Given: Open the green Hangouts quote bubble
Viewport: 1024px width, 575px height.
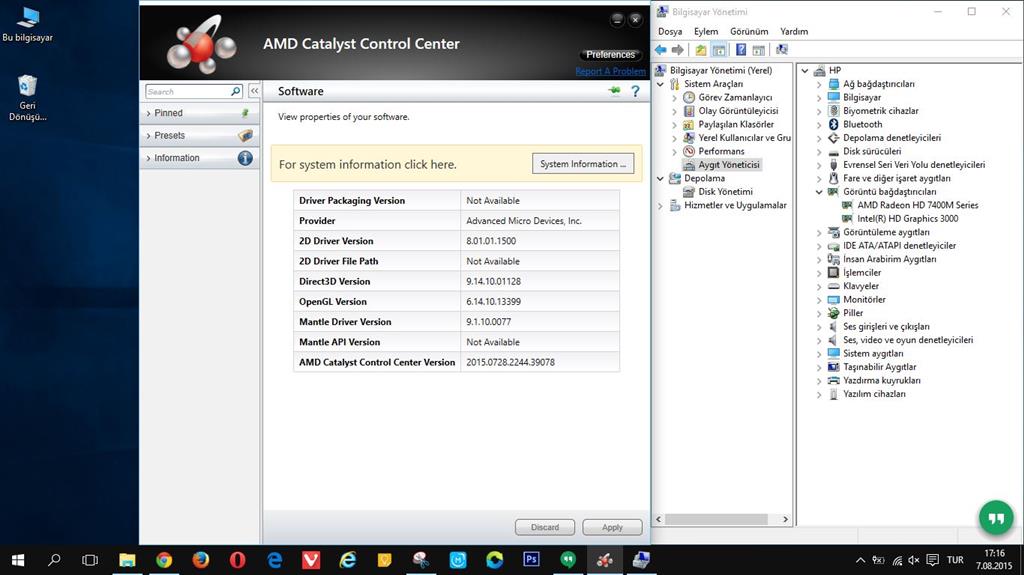Looking at the screenshot, I should coord(996,518).
